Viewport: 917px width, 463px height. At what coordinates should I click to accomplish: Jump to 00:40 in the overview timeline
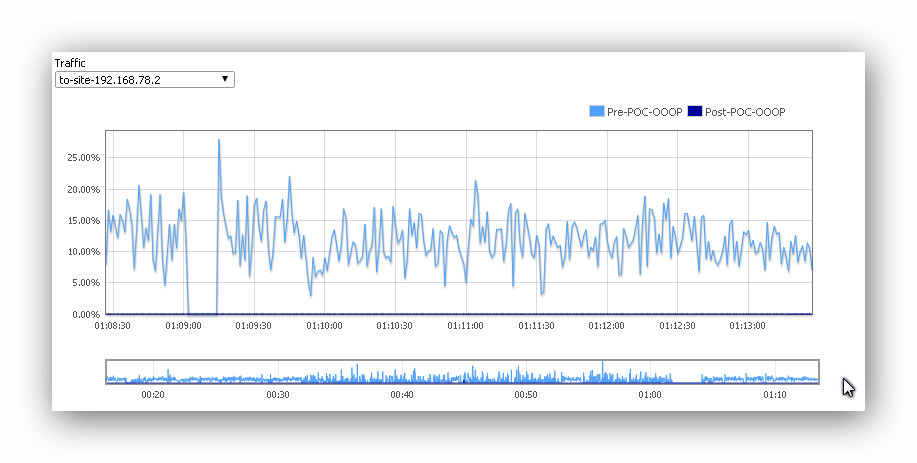click(x=402, y=377)
